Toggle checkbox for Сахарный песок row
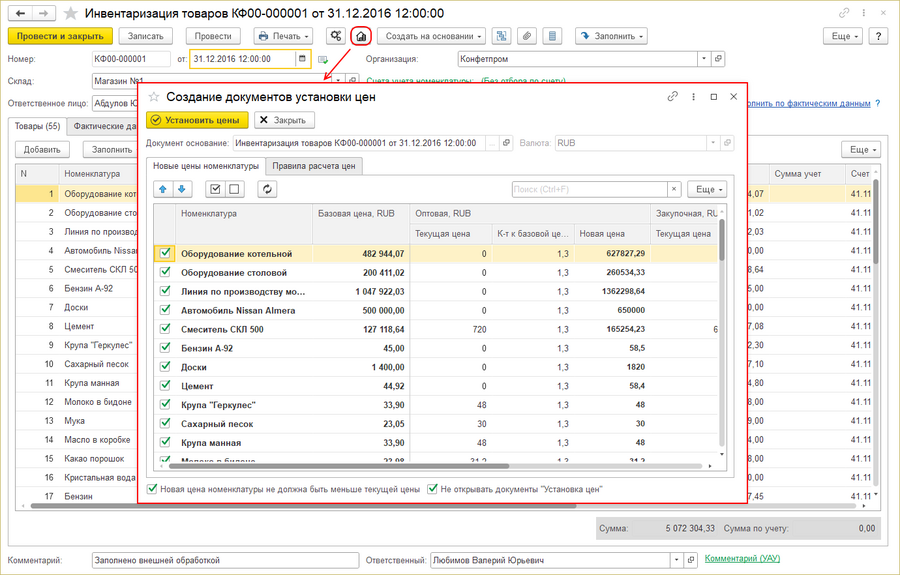The width and height of the screenshot is (900, 575). pos(165,424)
